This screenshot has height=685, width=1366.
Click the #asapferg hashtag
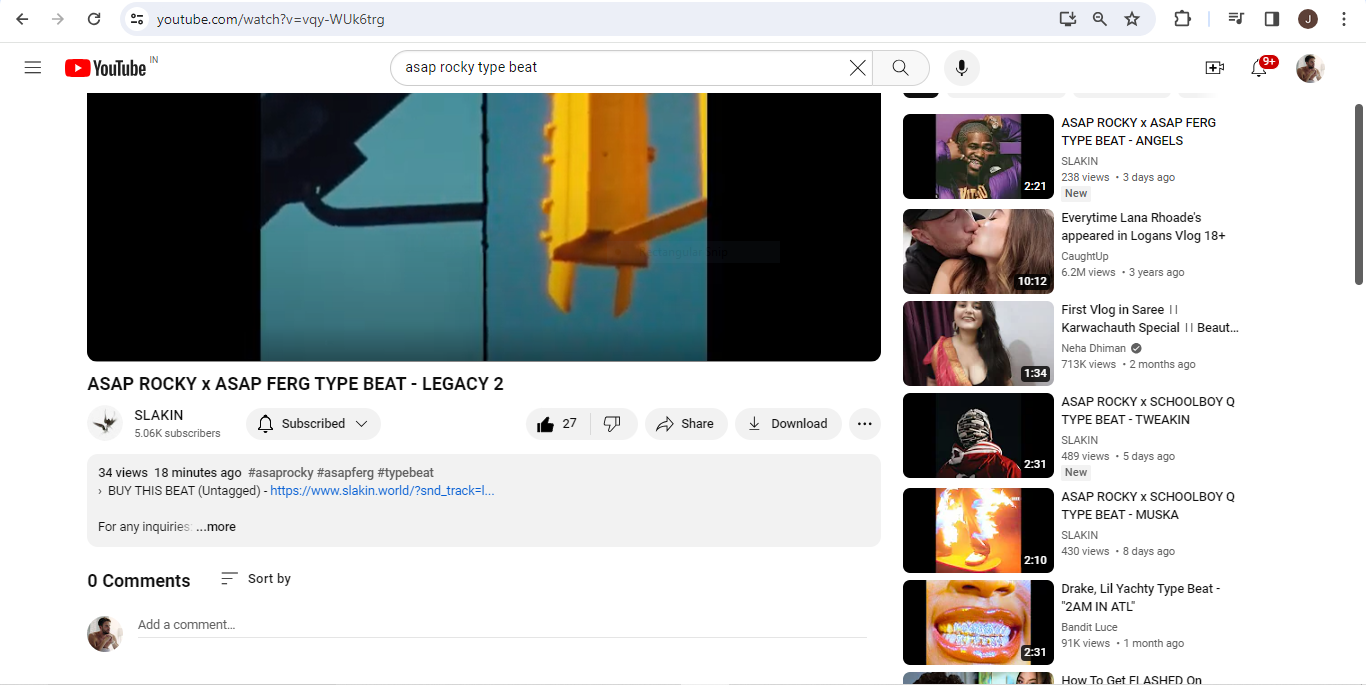point(345,473)
